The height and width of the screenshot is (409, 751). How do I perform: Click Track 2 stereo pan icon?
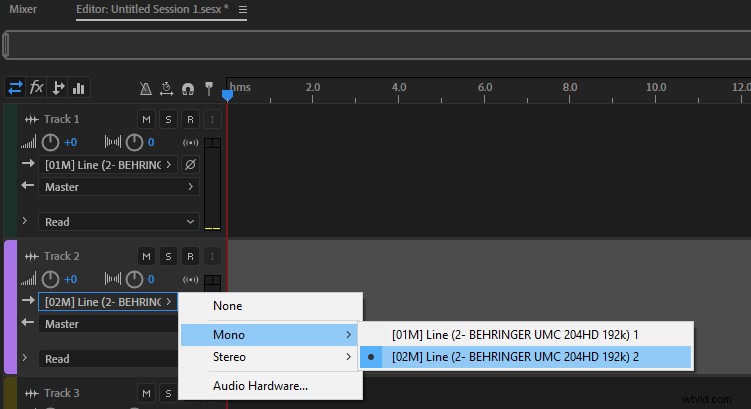[113, 279]
